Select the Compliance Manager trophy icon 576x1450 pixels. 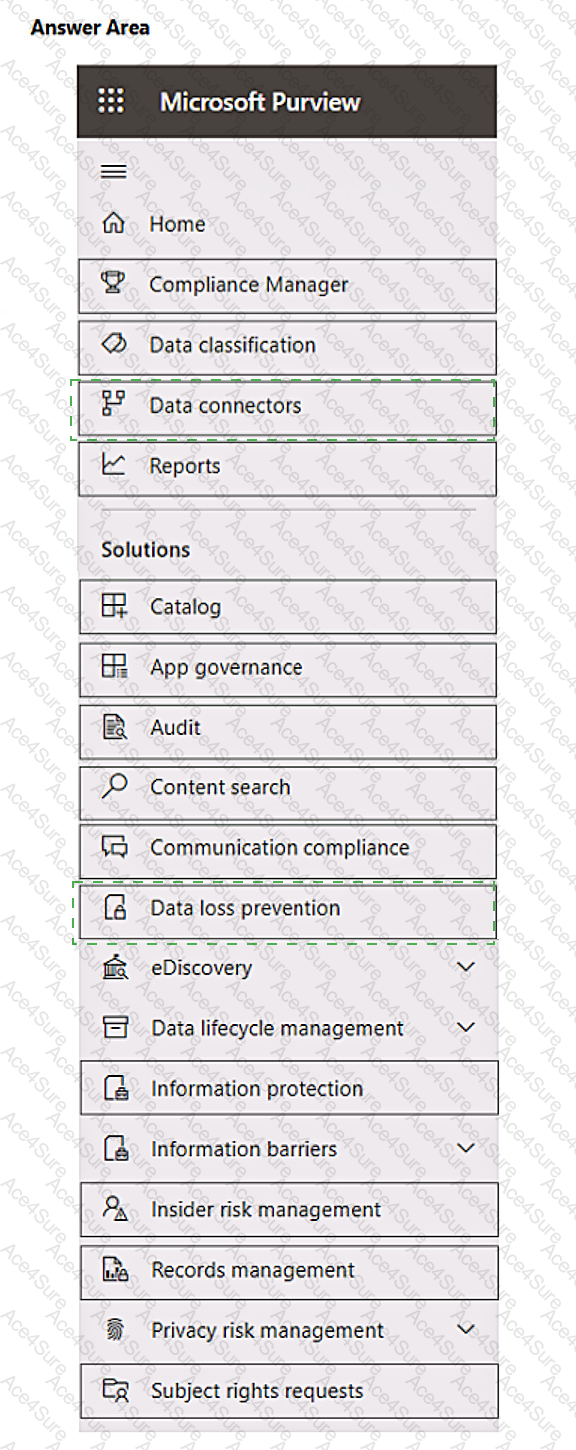114,284
